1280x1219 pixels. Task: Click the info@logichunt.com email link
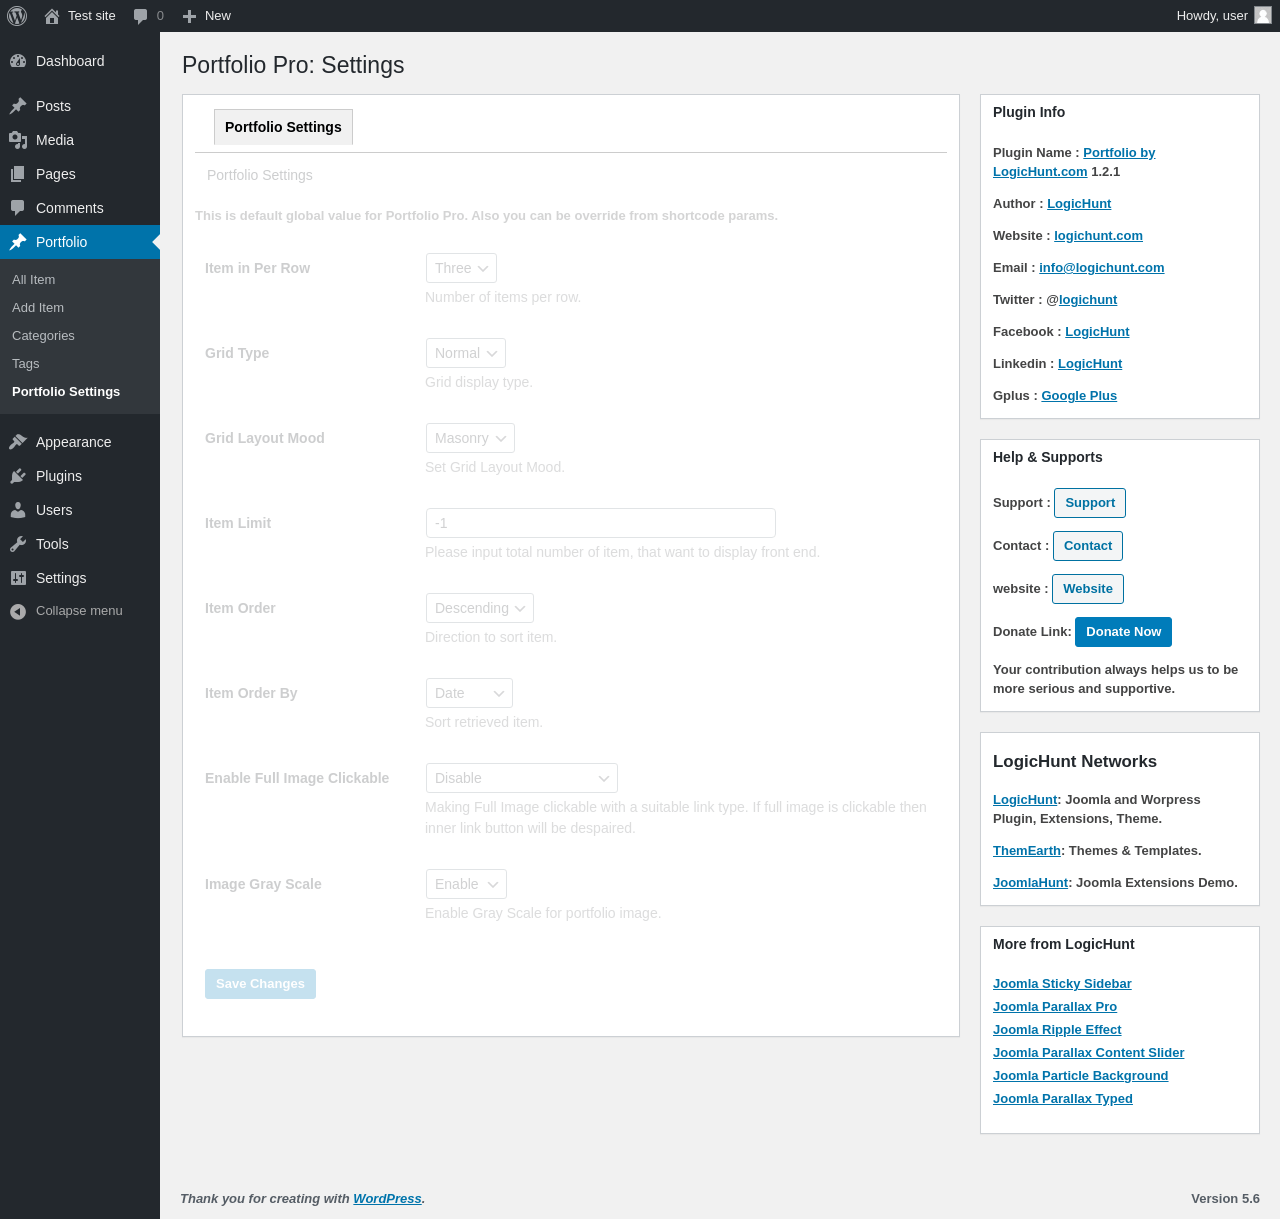pyautogui.click(x=1101, y=268)
